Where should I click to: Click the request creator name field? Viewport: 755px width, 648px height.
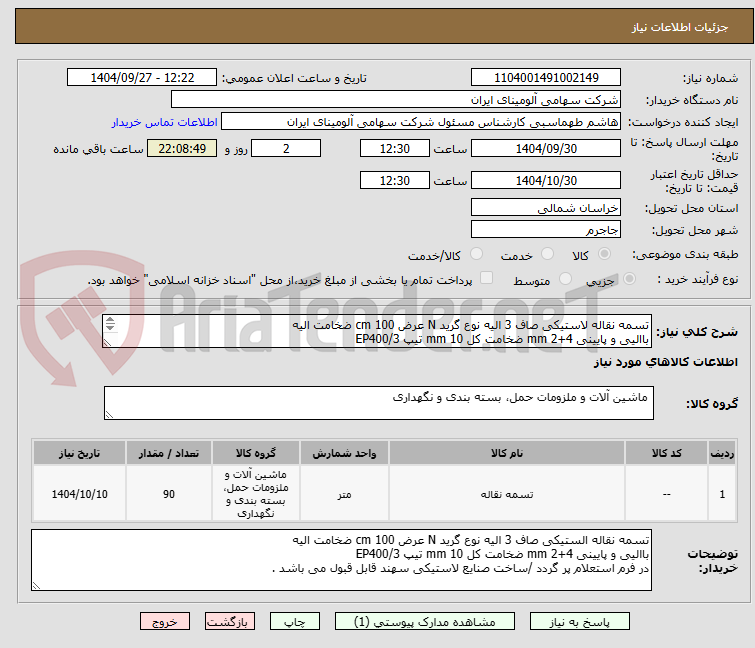(420, 122)
